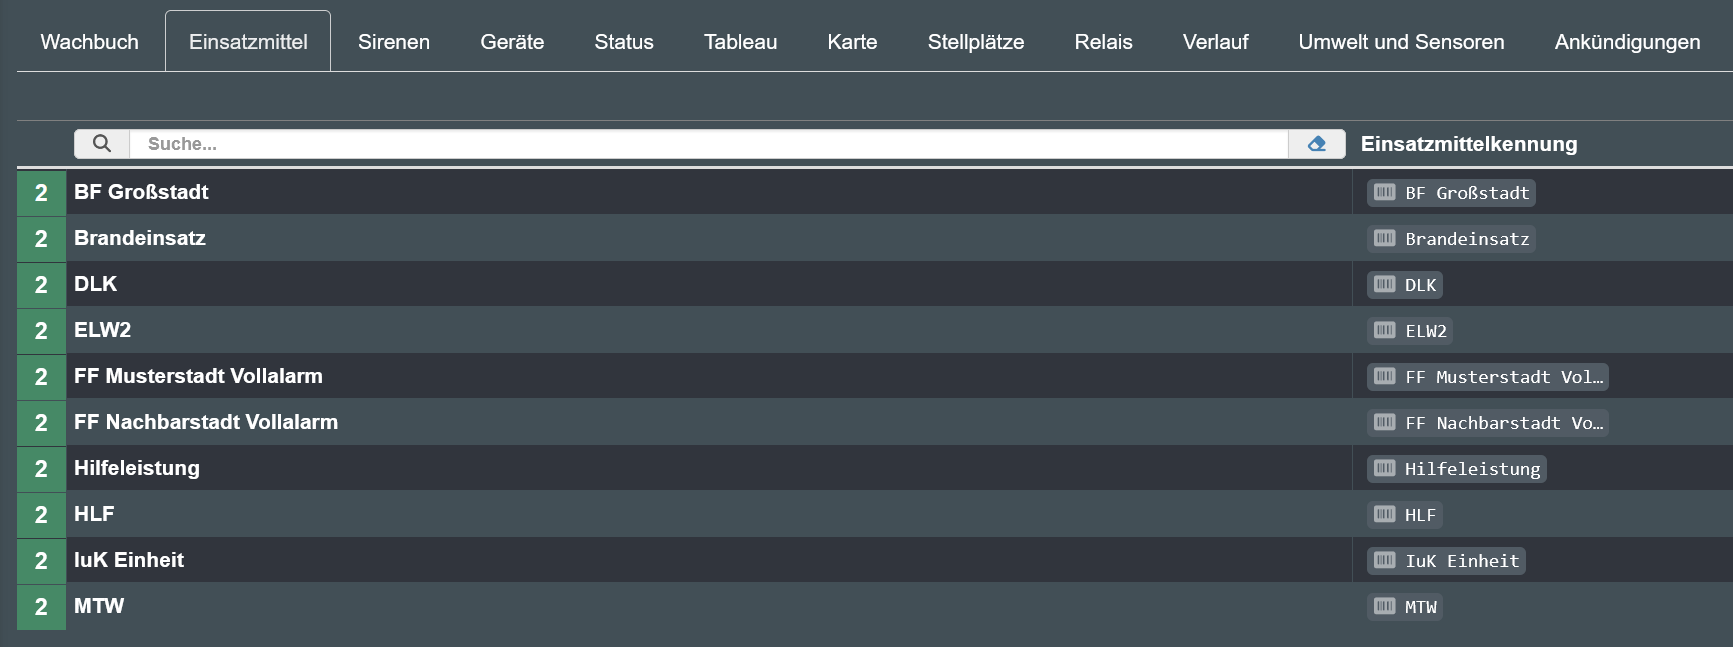Click the barcode icon for IuK Einheit
The width and height of the screenshot is (1733, 647).
(1385, 560)
